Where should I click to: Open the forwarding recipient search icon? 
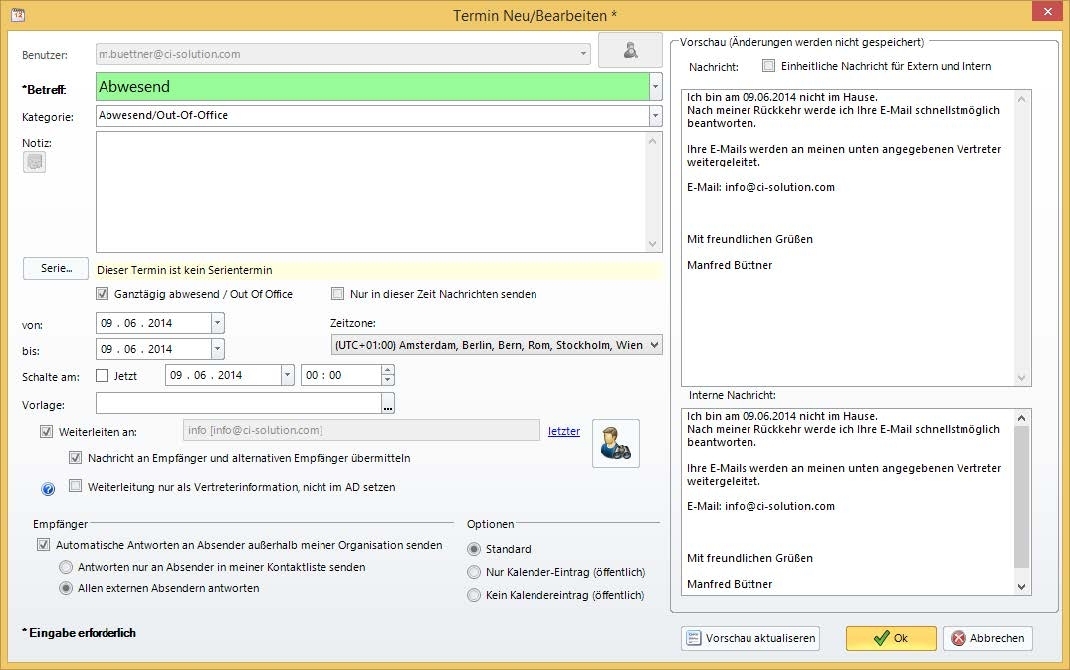(615, 443)
